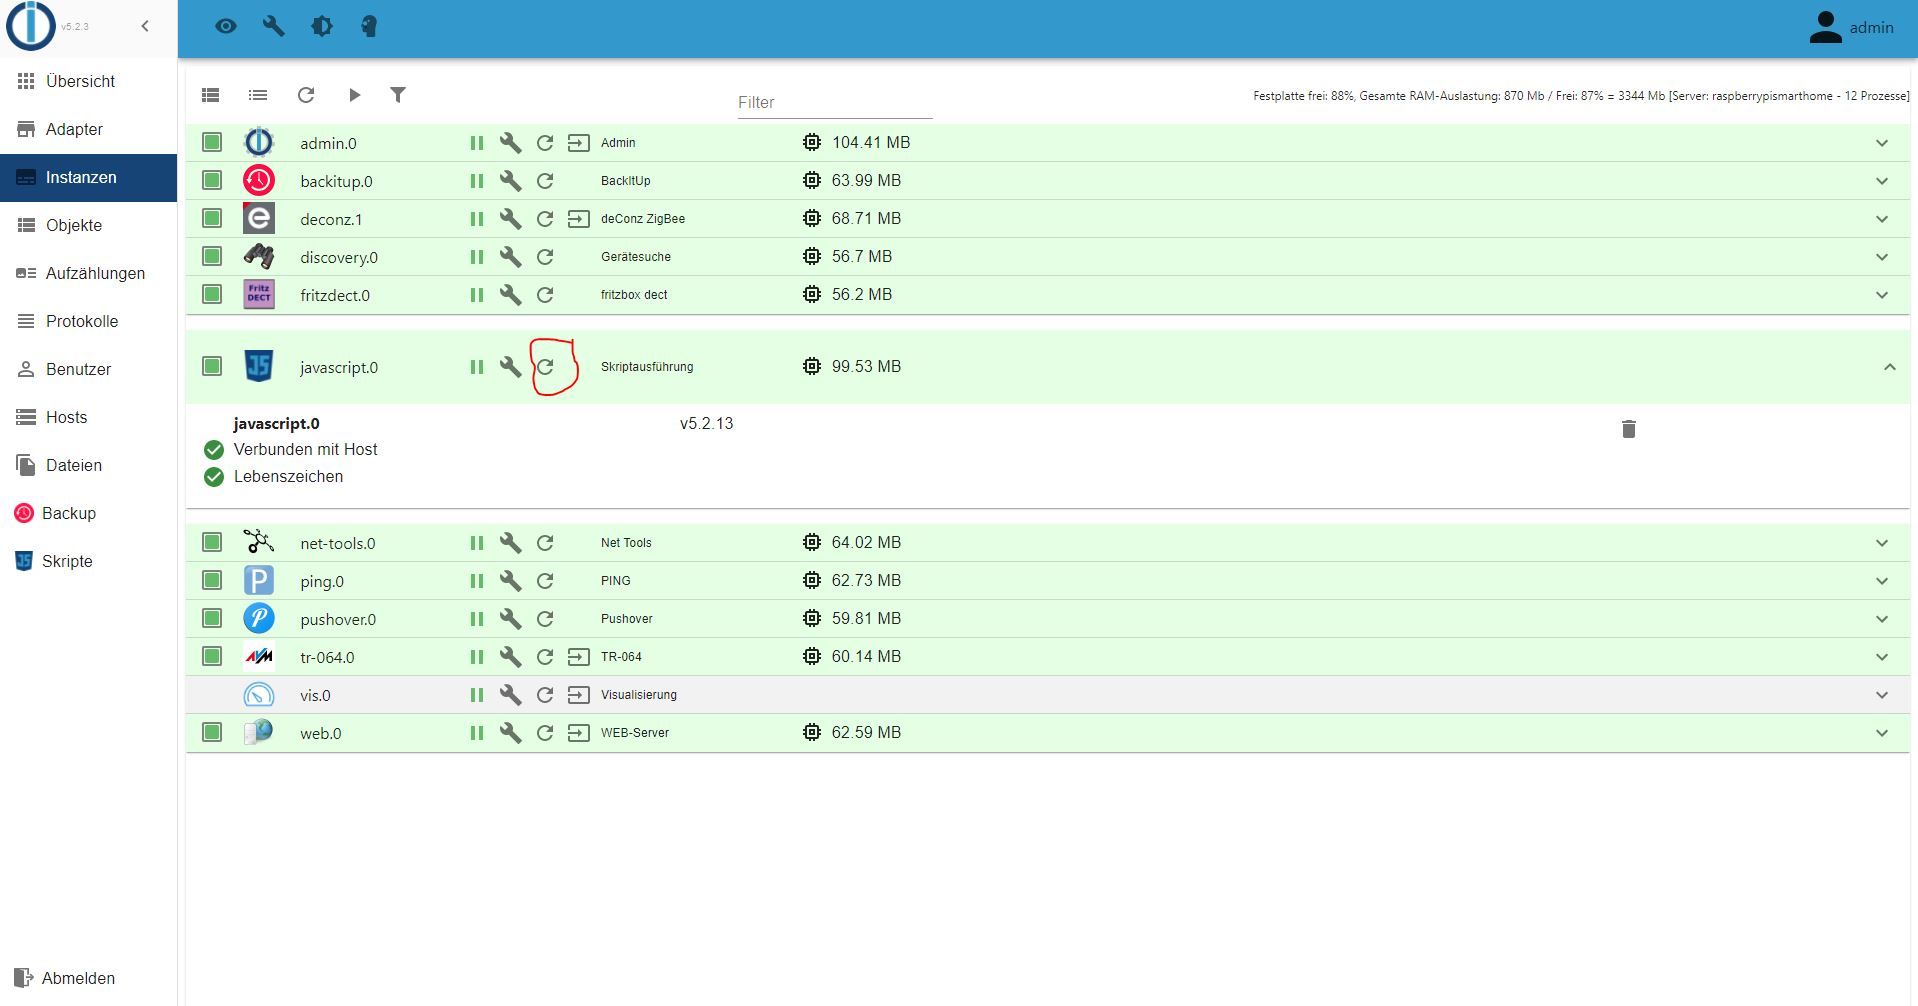1918x1006 pixels.
Task: Configure discovery.0 with wrench icon
Action: [511, 257]
